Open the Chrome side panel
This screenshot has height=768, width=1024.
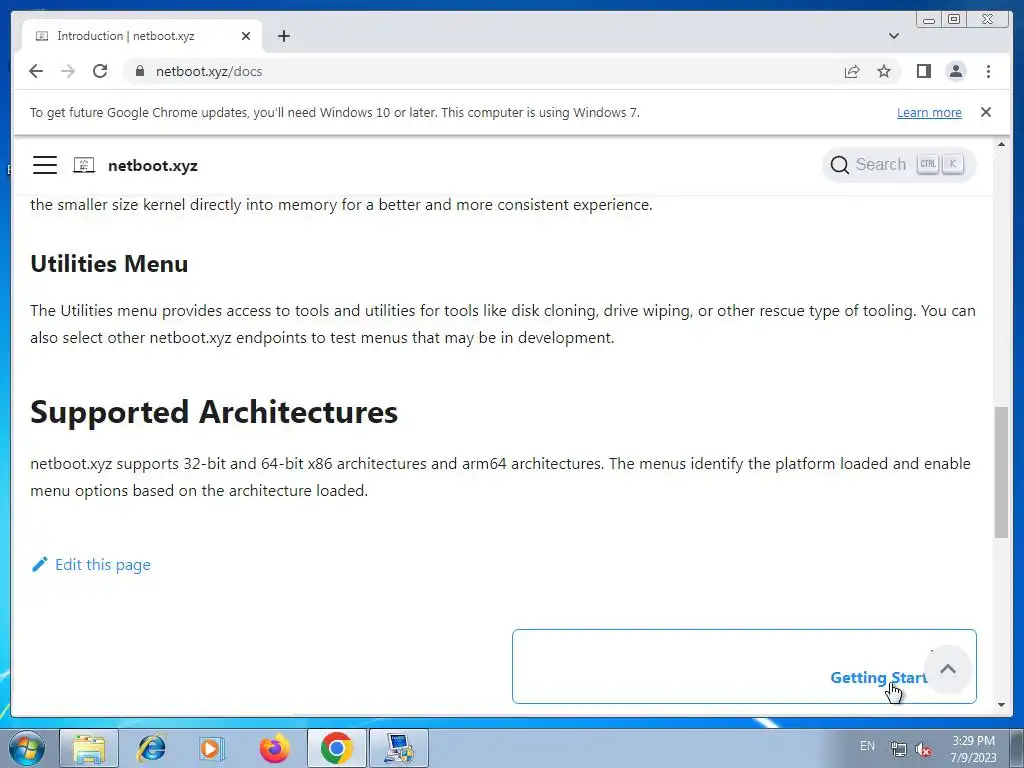(923, 71)
